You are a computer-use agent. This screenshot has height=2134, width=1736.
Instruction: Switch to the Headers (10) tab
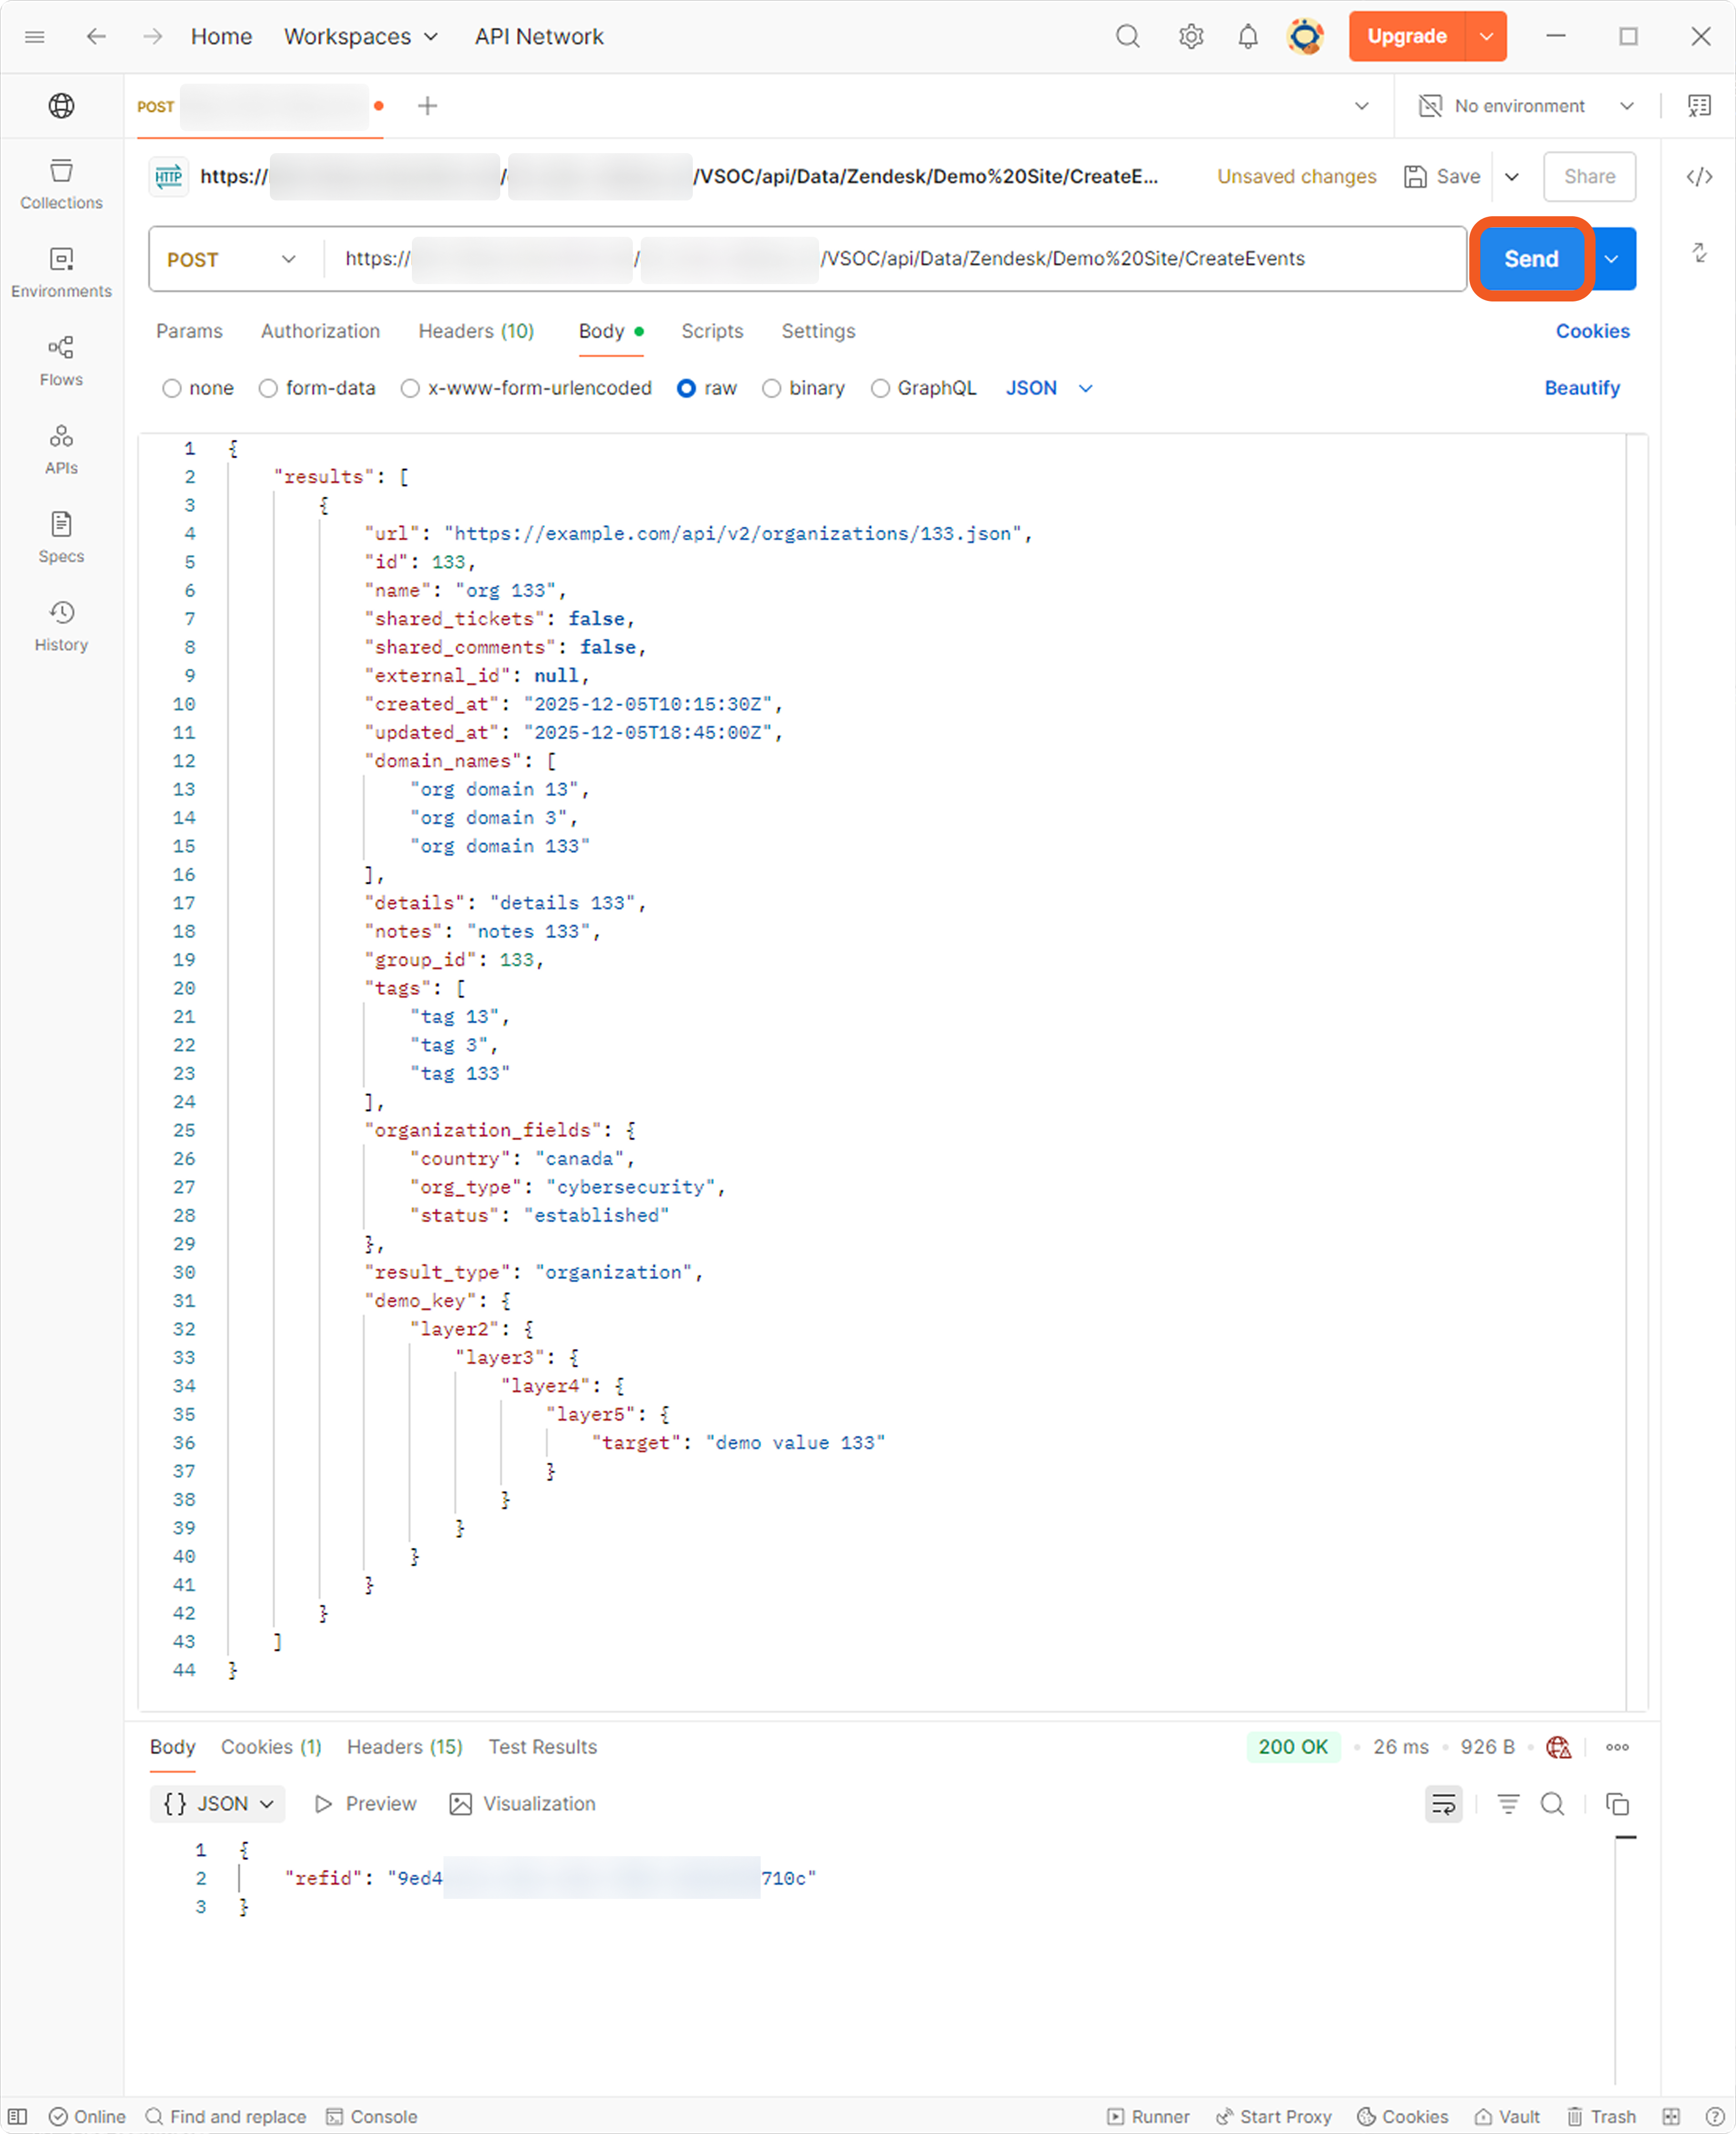[x=476, y=331]
